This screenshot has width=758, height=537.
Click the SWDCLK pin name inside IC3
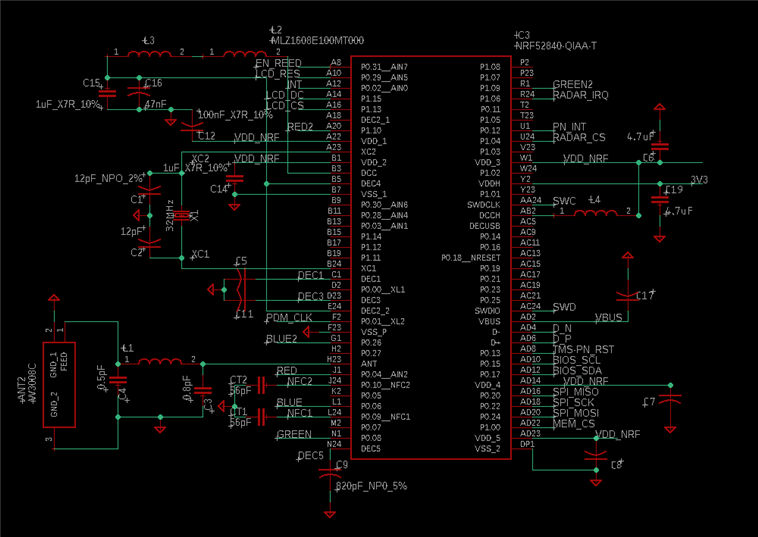[x=483, y=205]
